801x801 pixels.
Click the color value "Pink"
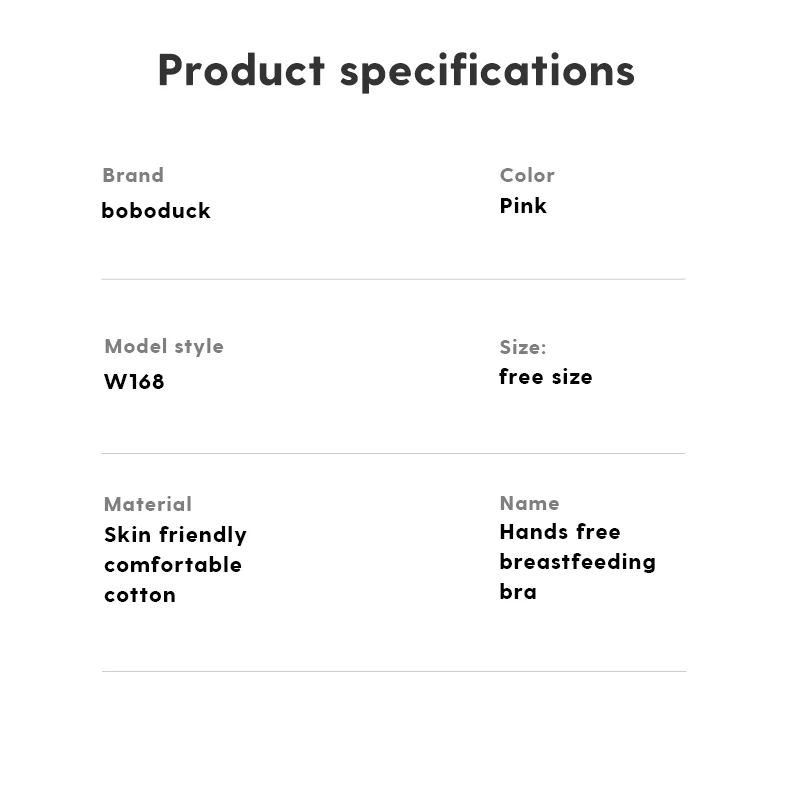click(523, 206)
